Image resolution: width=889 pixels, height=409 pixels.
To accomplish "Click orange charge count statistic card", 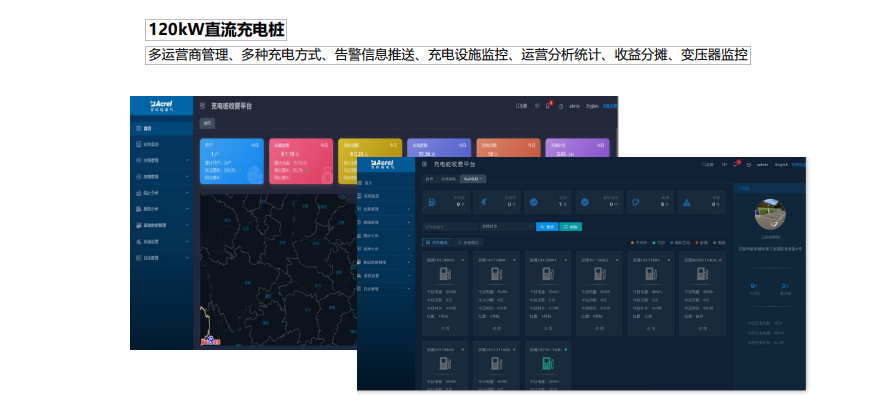I will (x=509, y=148).
